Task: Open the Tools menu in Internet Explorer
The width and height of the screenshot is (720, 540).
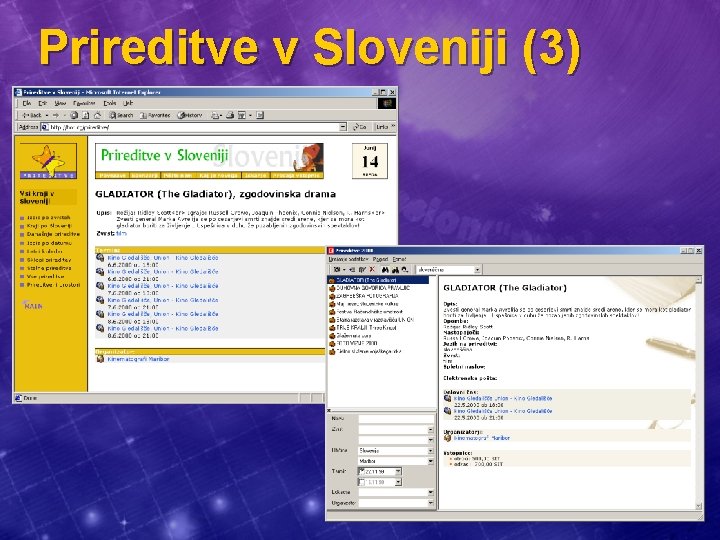Action: [109, 103]
